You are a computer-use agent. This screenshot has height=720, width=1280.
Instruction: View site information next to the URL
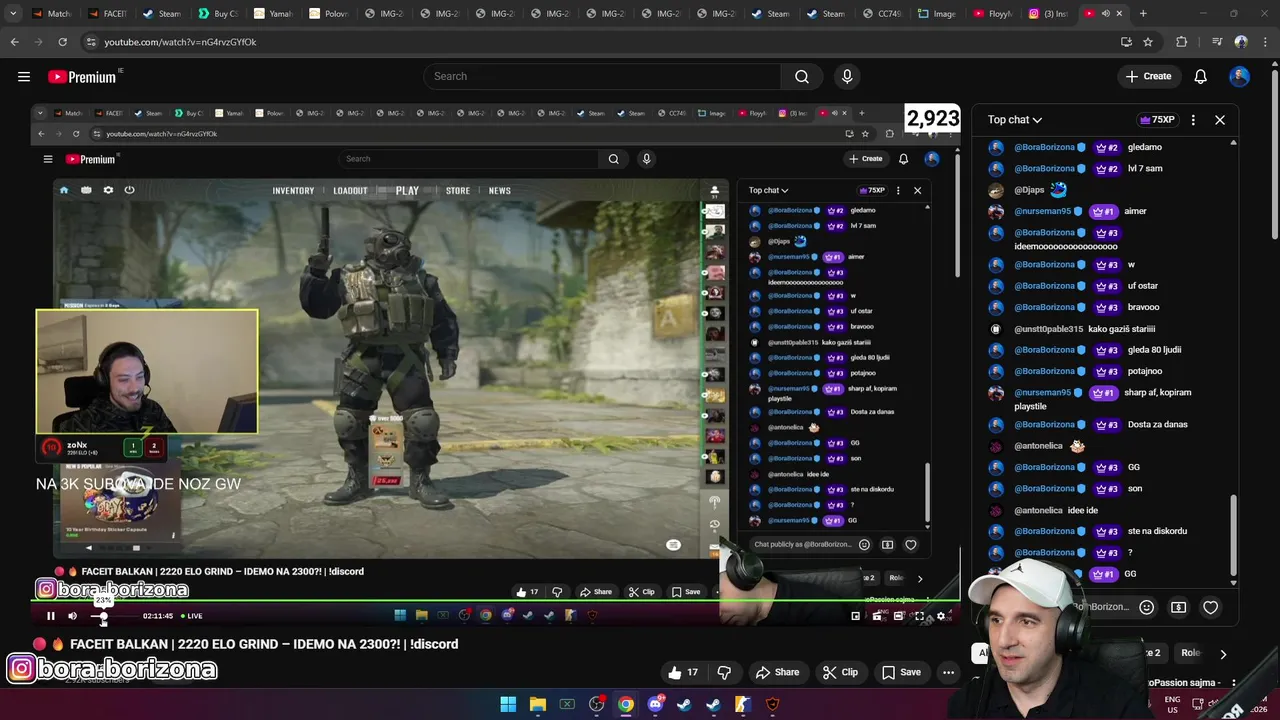[x=91, y=42]
